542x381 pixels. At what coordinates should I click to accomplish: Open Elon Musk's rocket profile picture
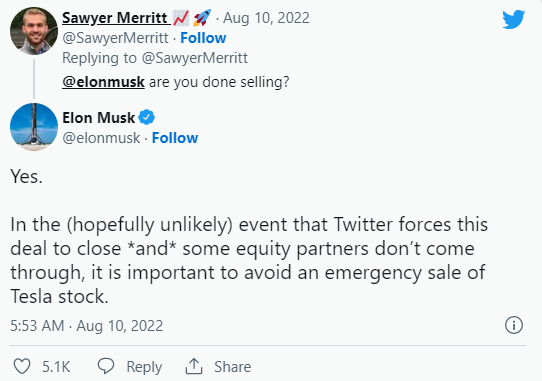pyautogui.click(x=34, y=127)
